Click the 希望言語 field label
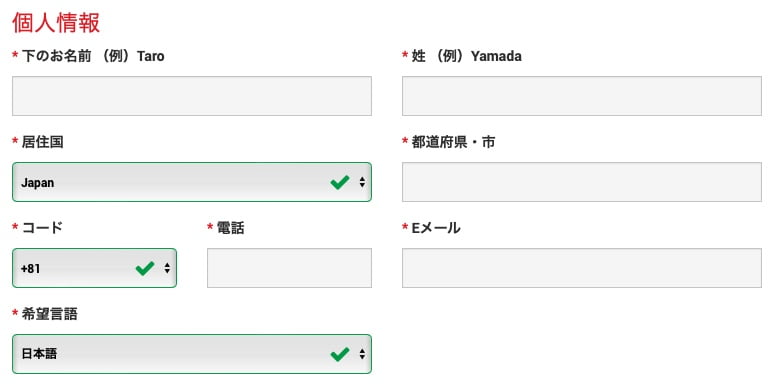This screenshot has width=782, height=390. [x=49, y=314]
